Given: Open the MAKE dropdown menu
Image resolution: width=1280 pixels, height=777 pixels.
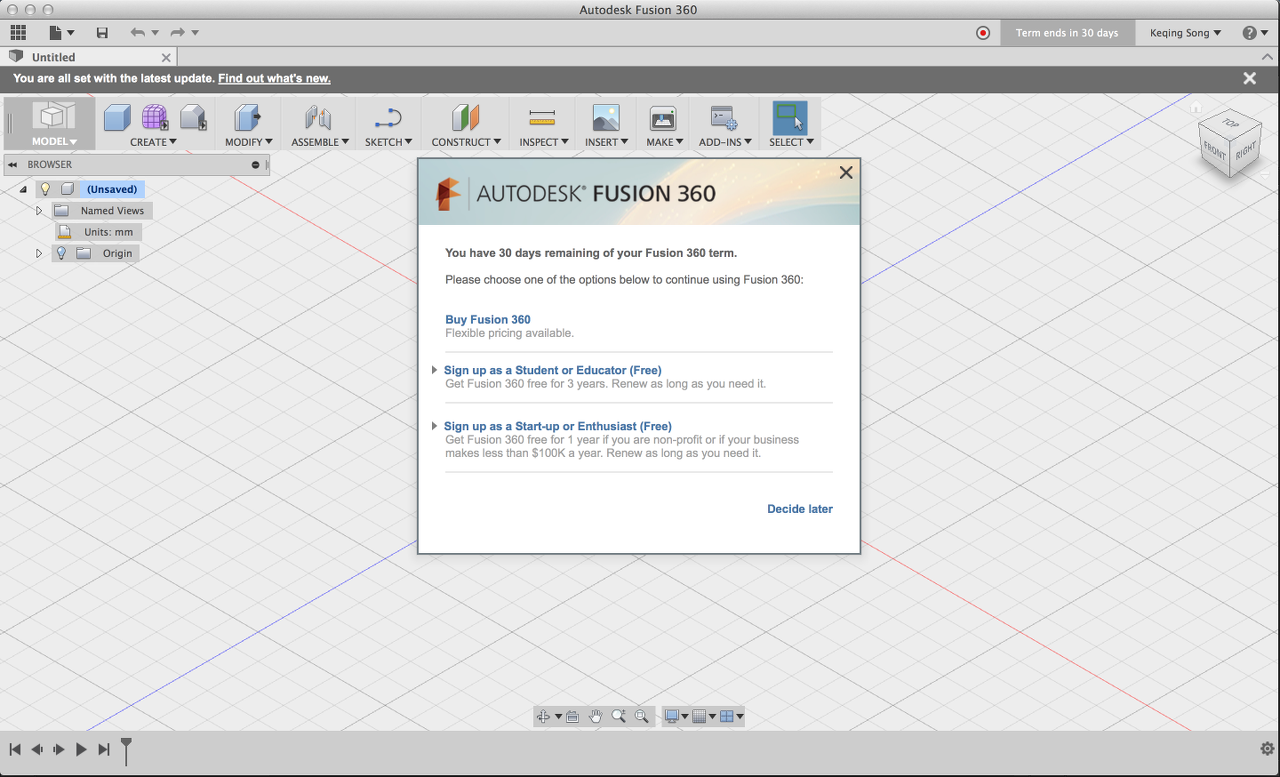Looking at the screenshot, I should coord(665,142).
